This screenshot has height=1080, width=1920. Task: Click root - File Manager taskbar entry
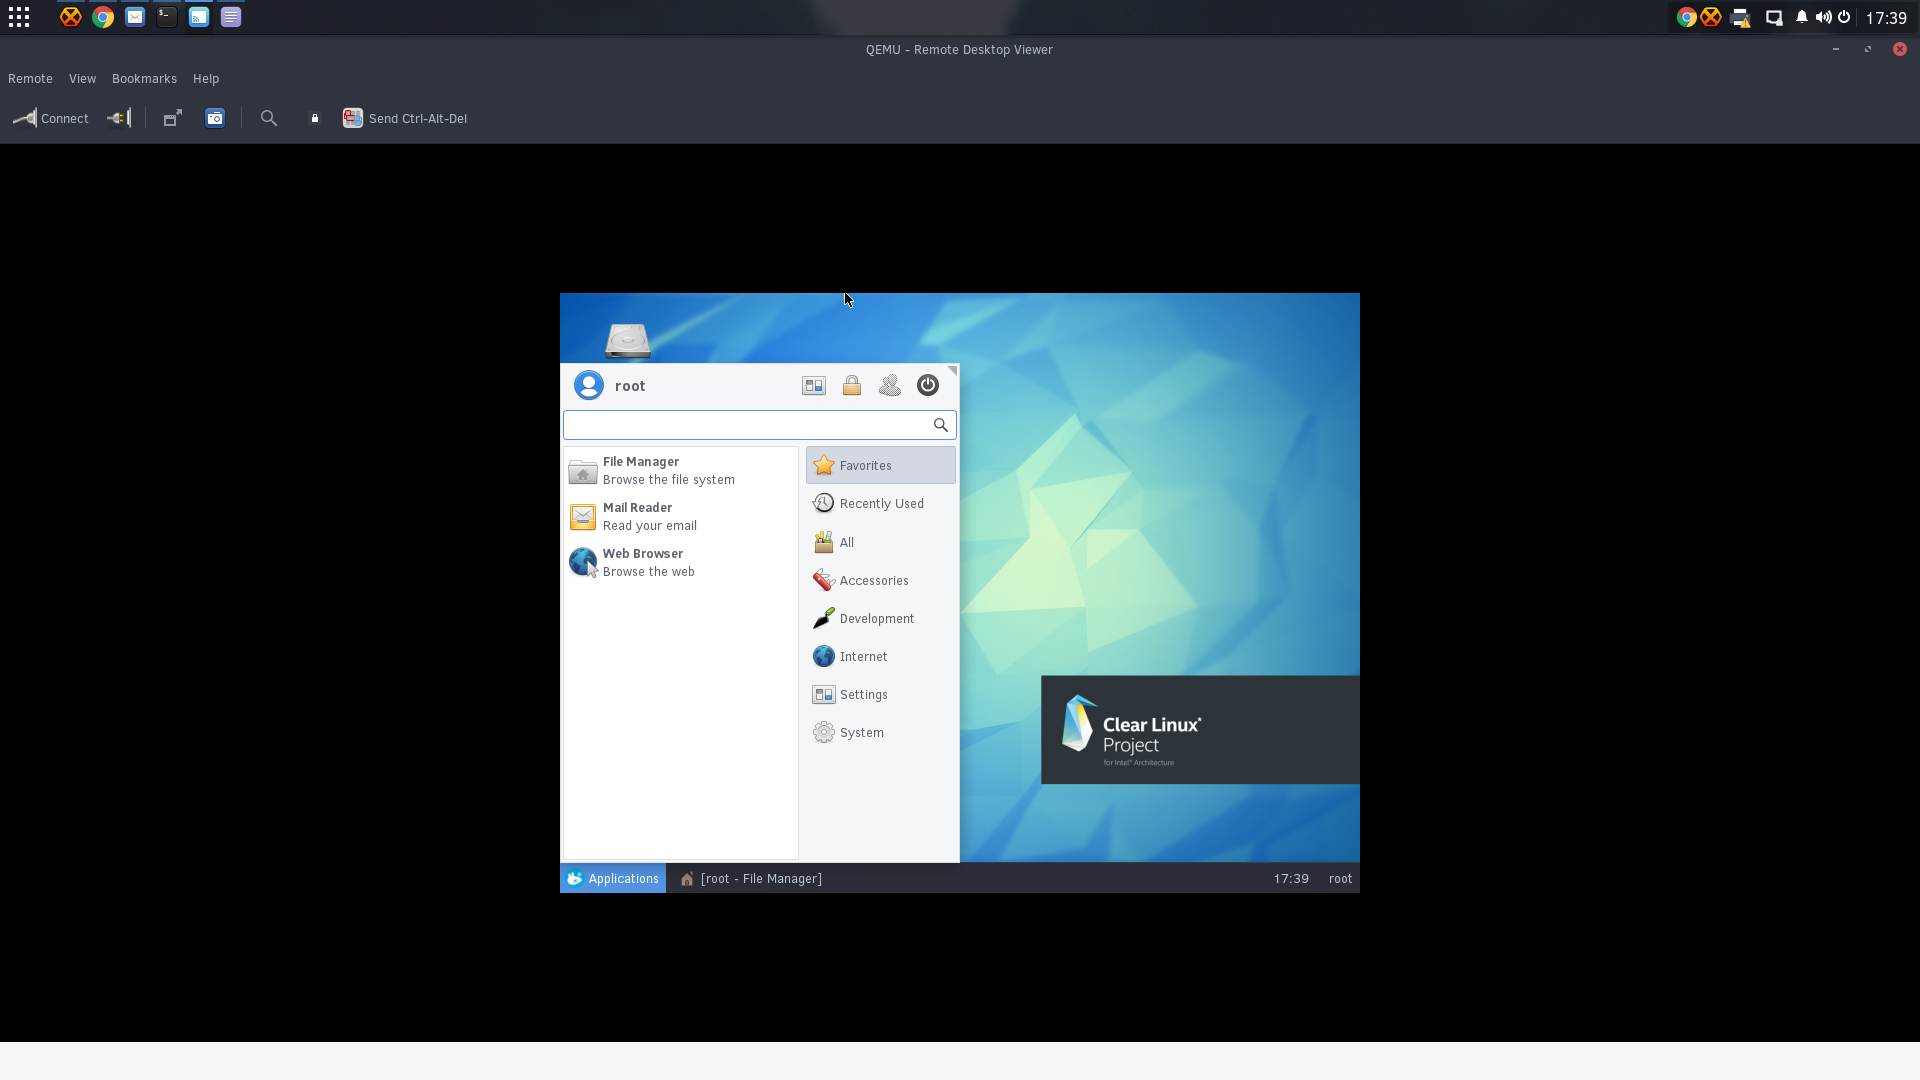pyautogui.click(x=751, y=878)
